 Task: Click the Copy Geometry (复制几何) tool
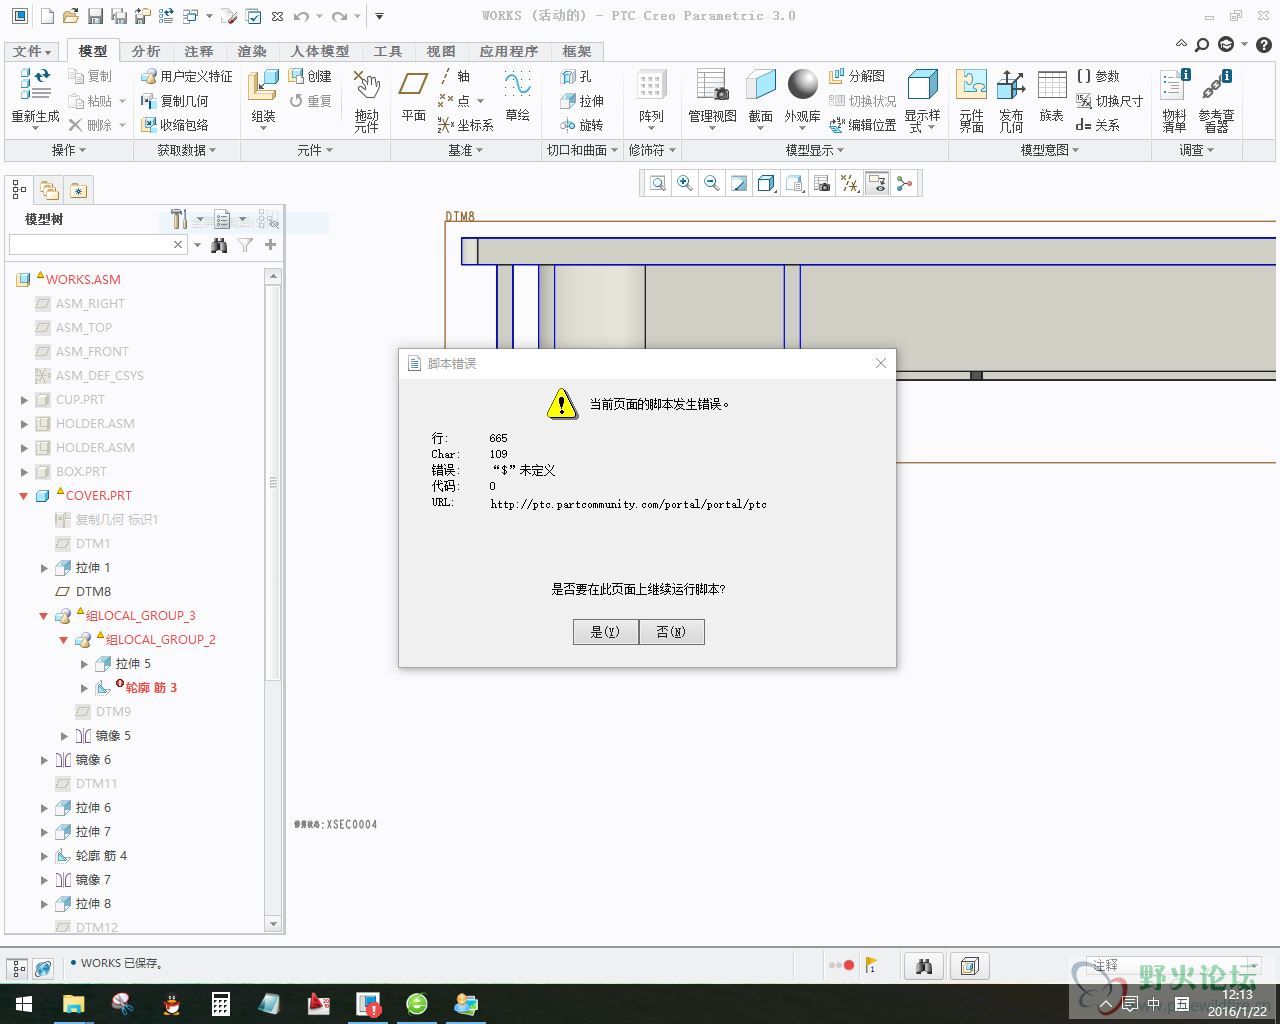175,101
